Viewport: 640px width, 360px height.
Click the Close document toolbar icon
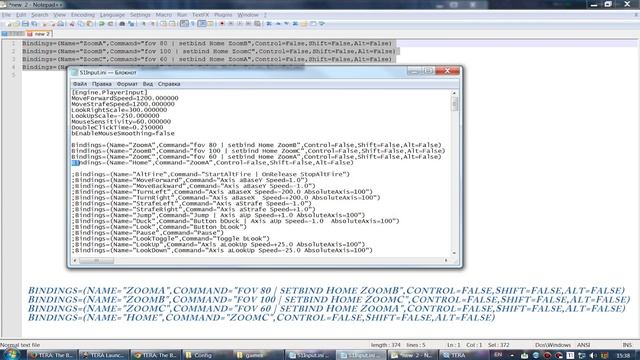click(x=44, y=24)
